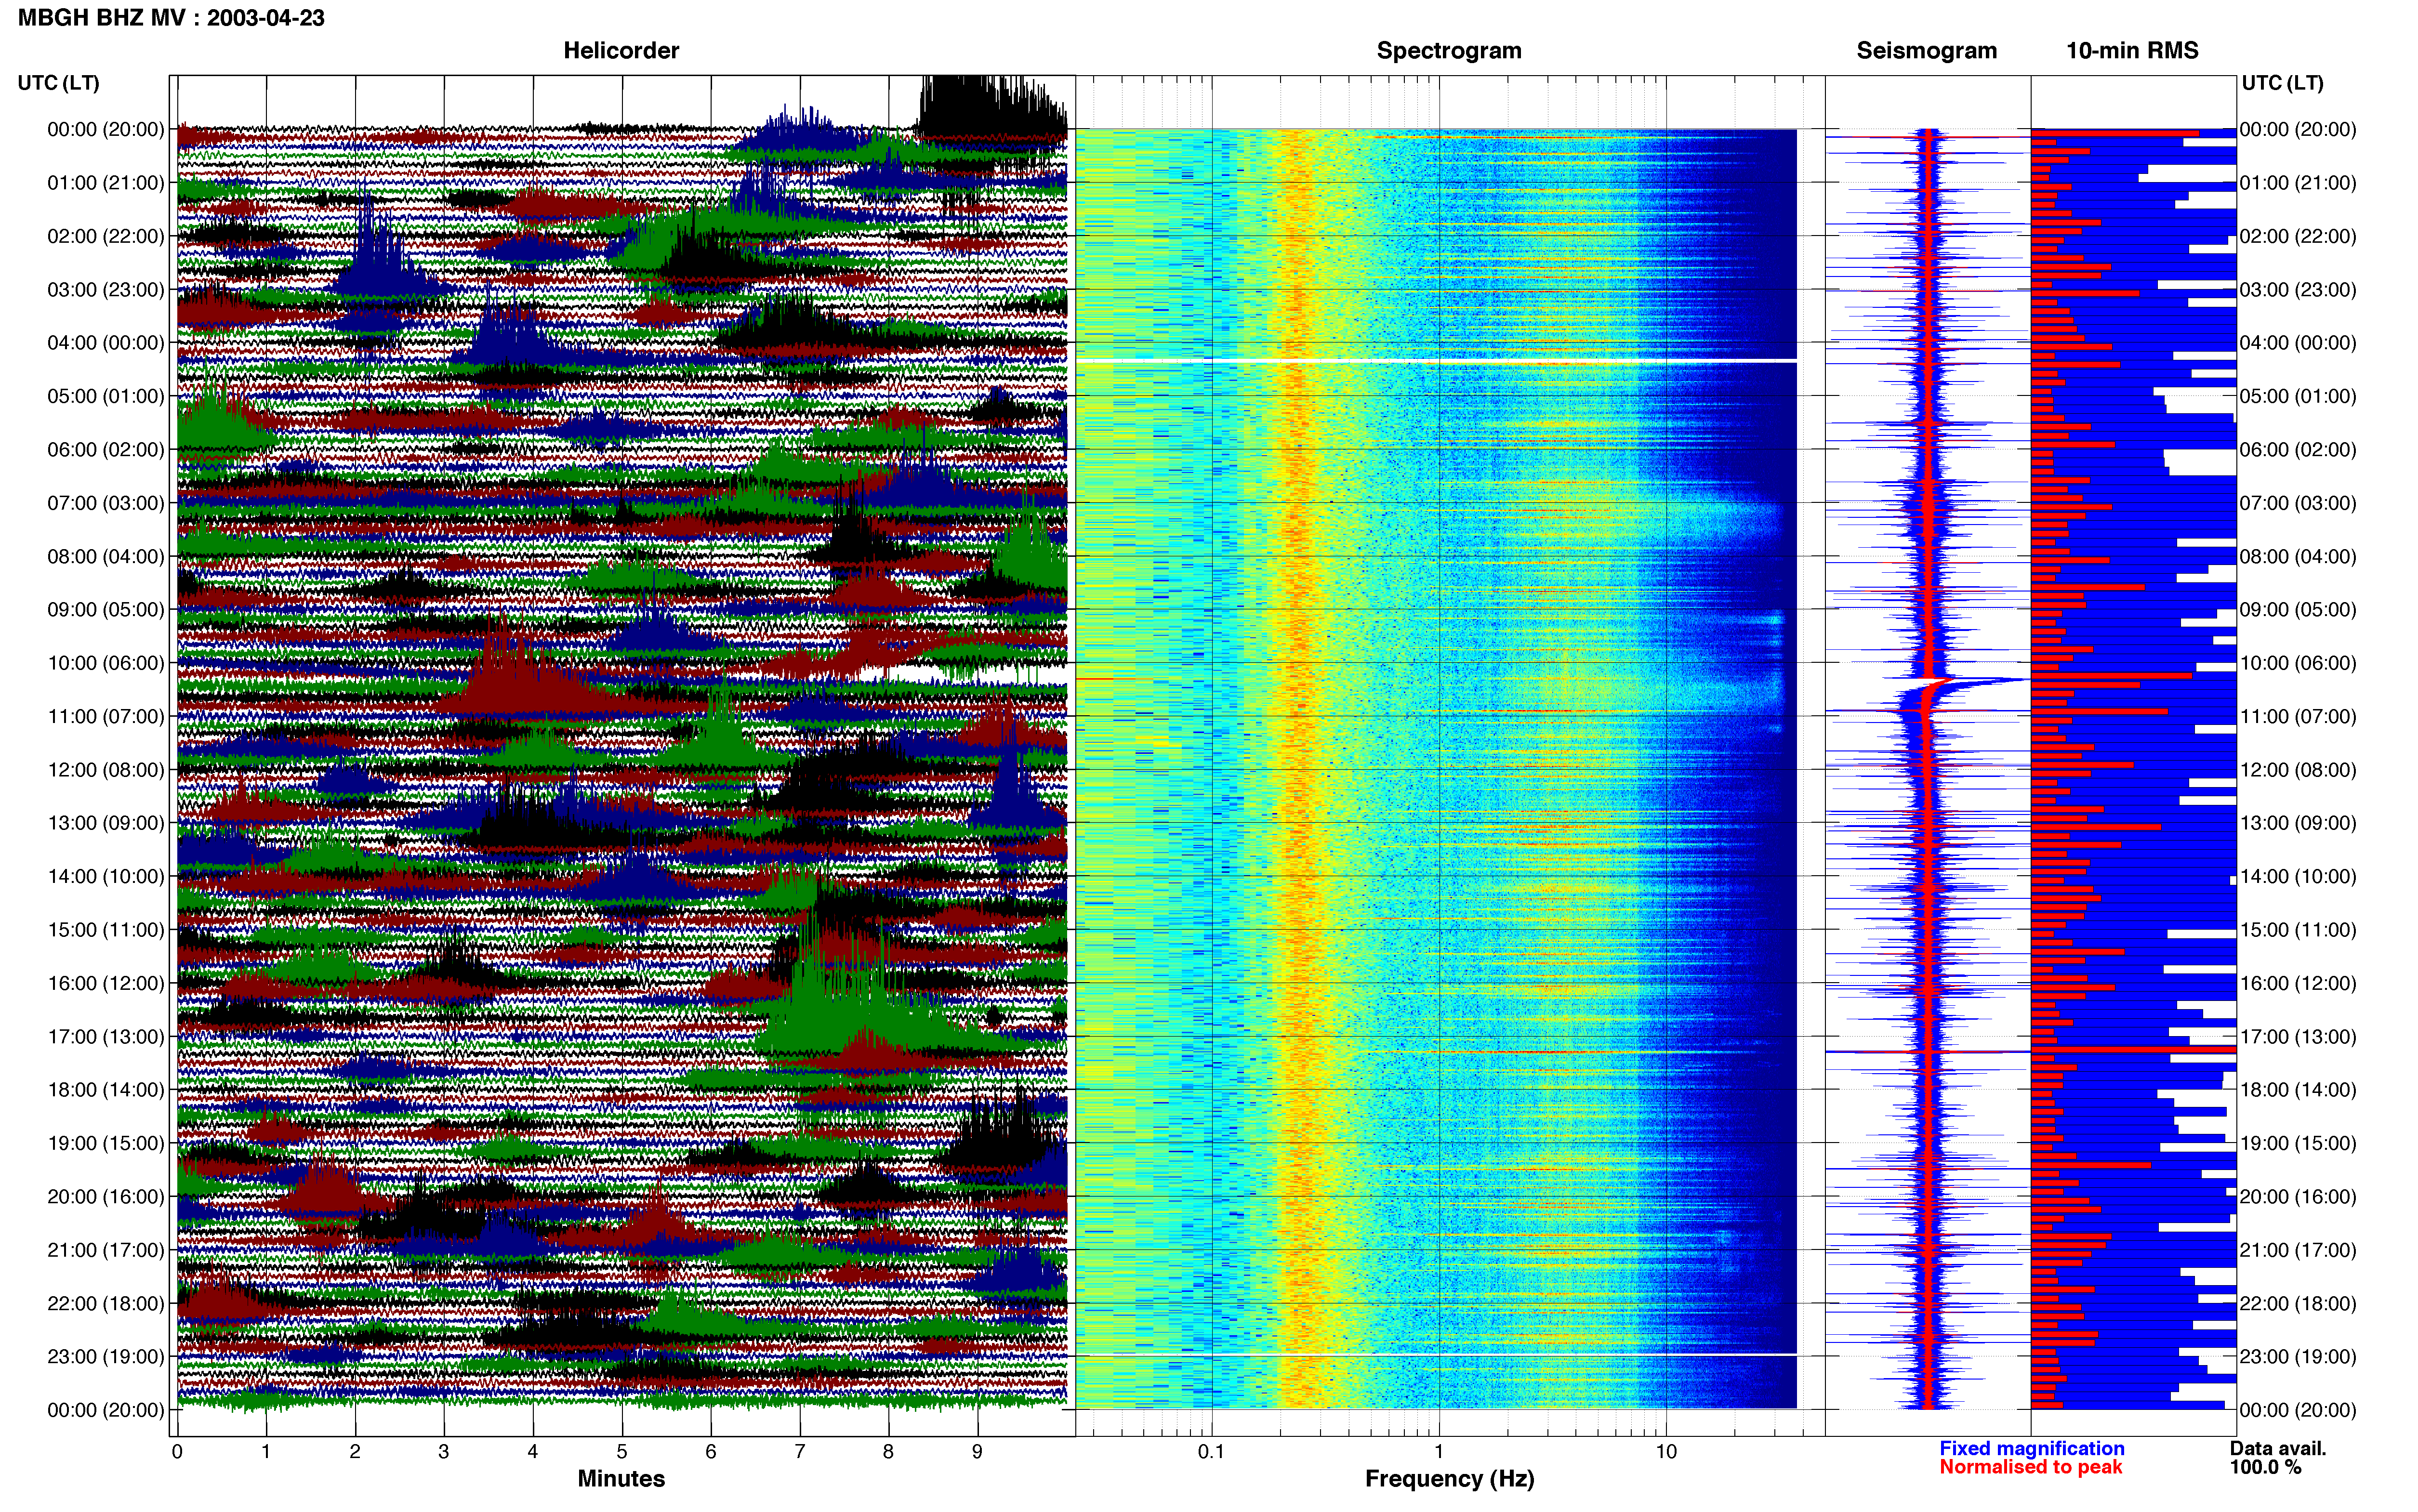Click left time label '23:00 (19:00)'
Screen dimensions: 2418x1512
pyautogui.click(x=105, y=1356)
